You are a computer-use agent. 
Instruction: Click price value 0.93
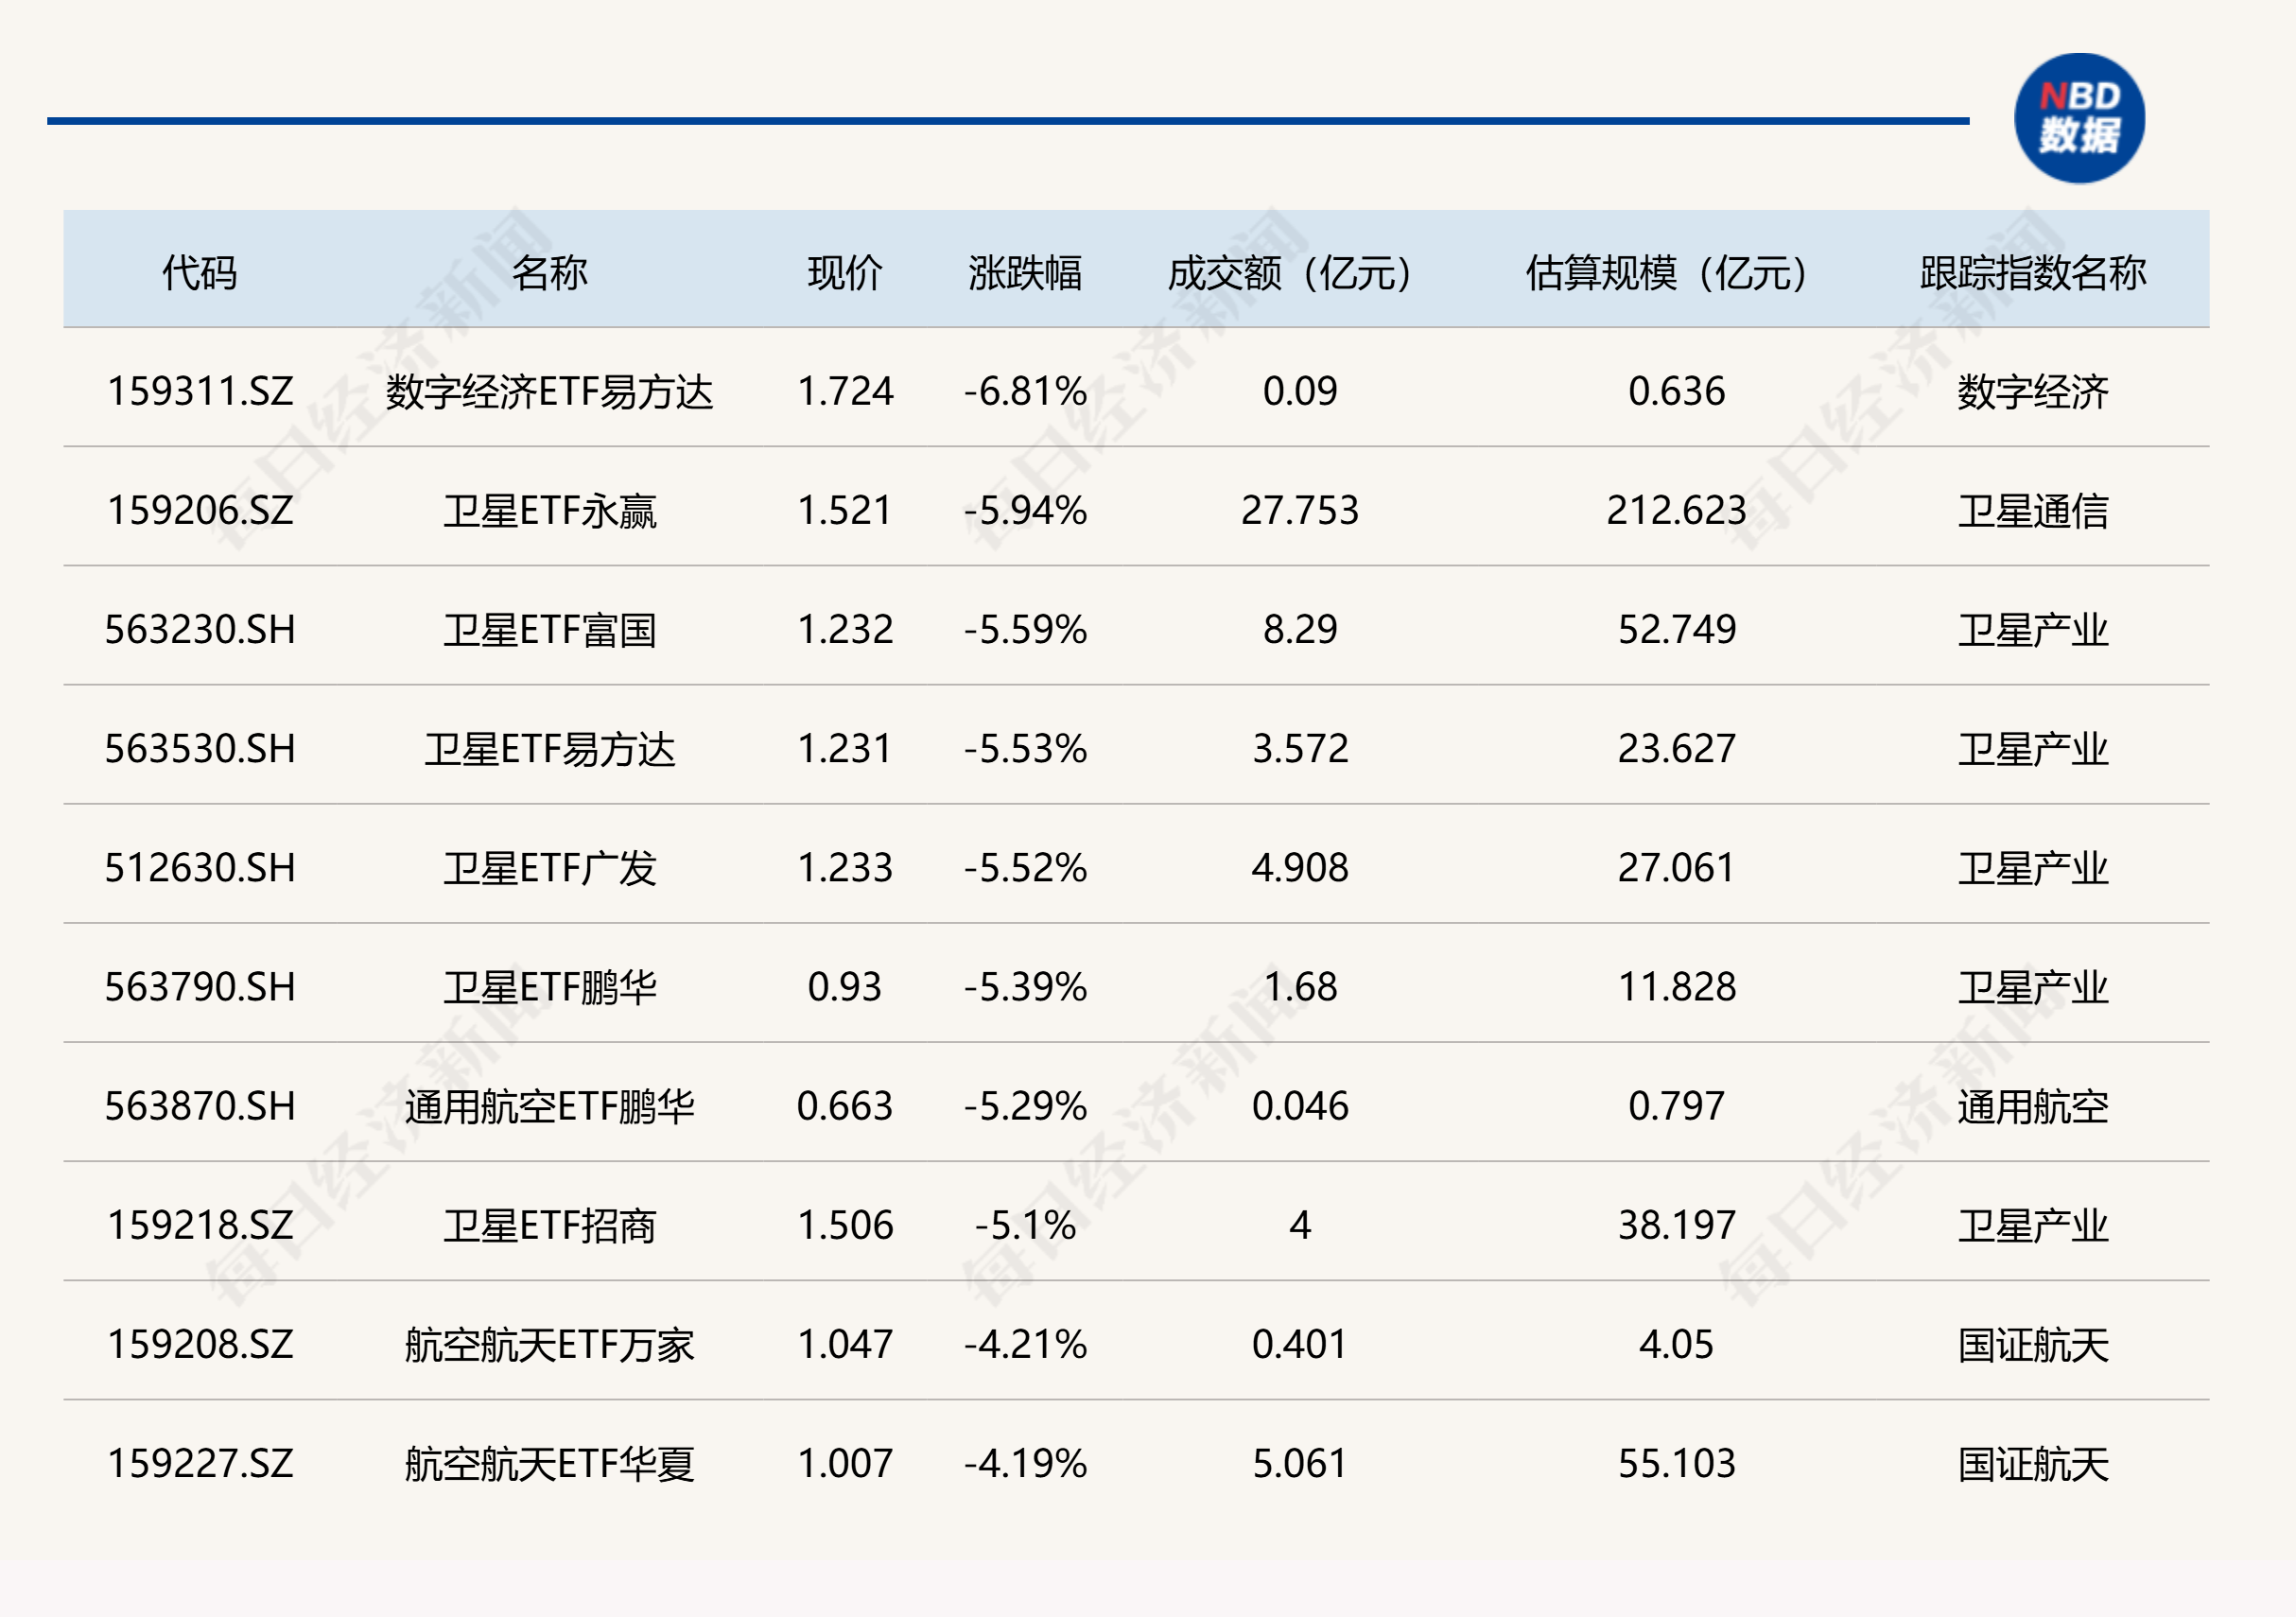pos(845,986)
